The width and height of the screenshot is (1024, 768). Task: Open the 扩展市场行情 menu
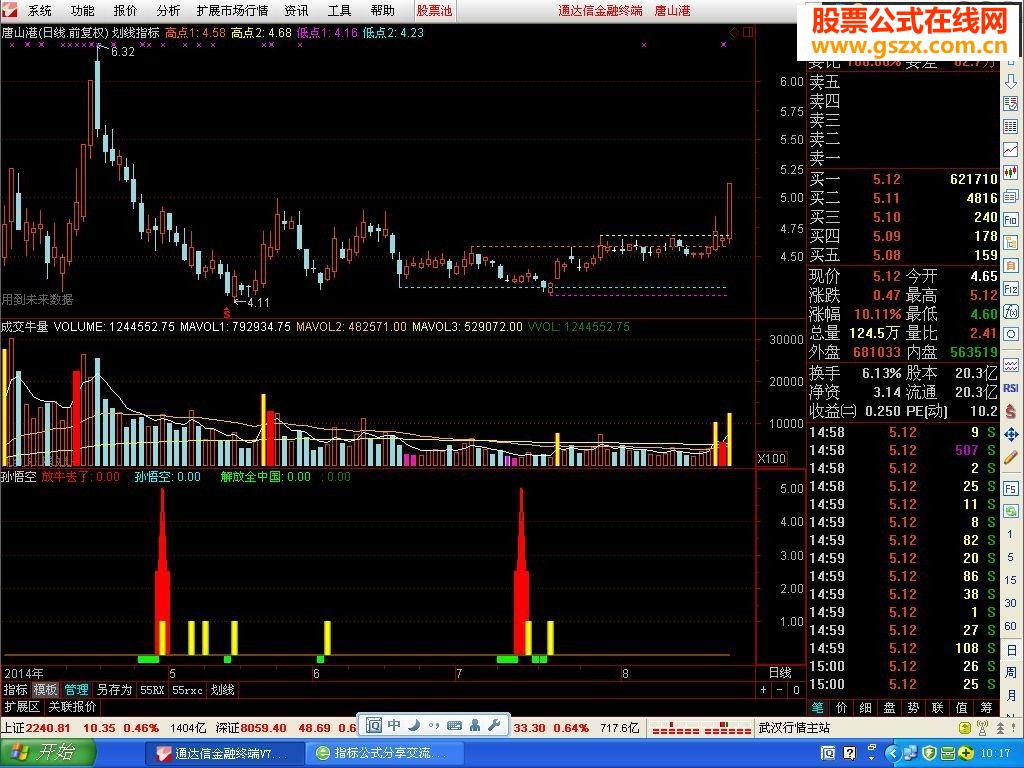[x=232, y=10]
